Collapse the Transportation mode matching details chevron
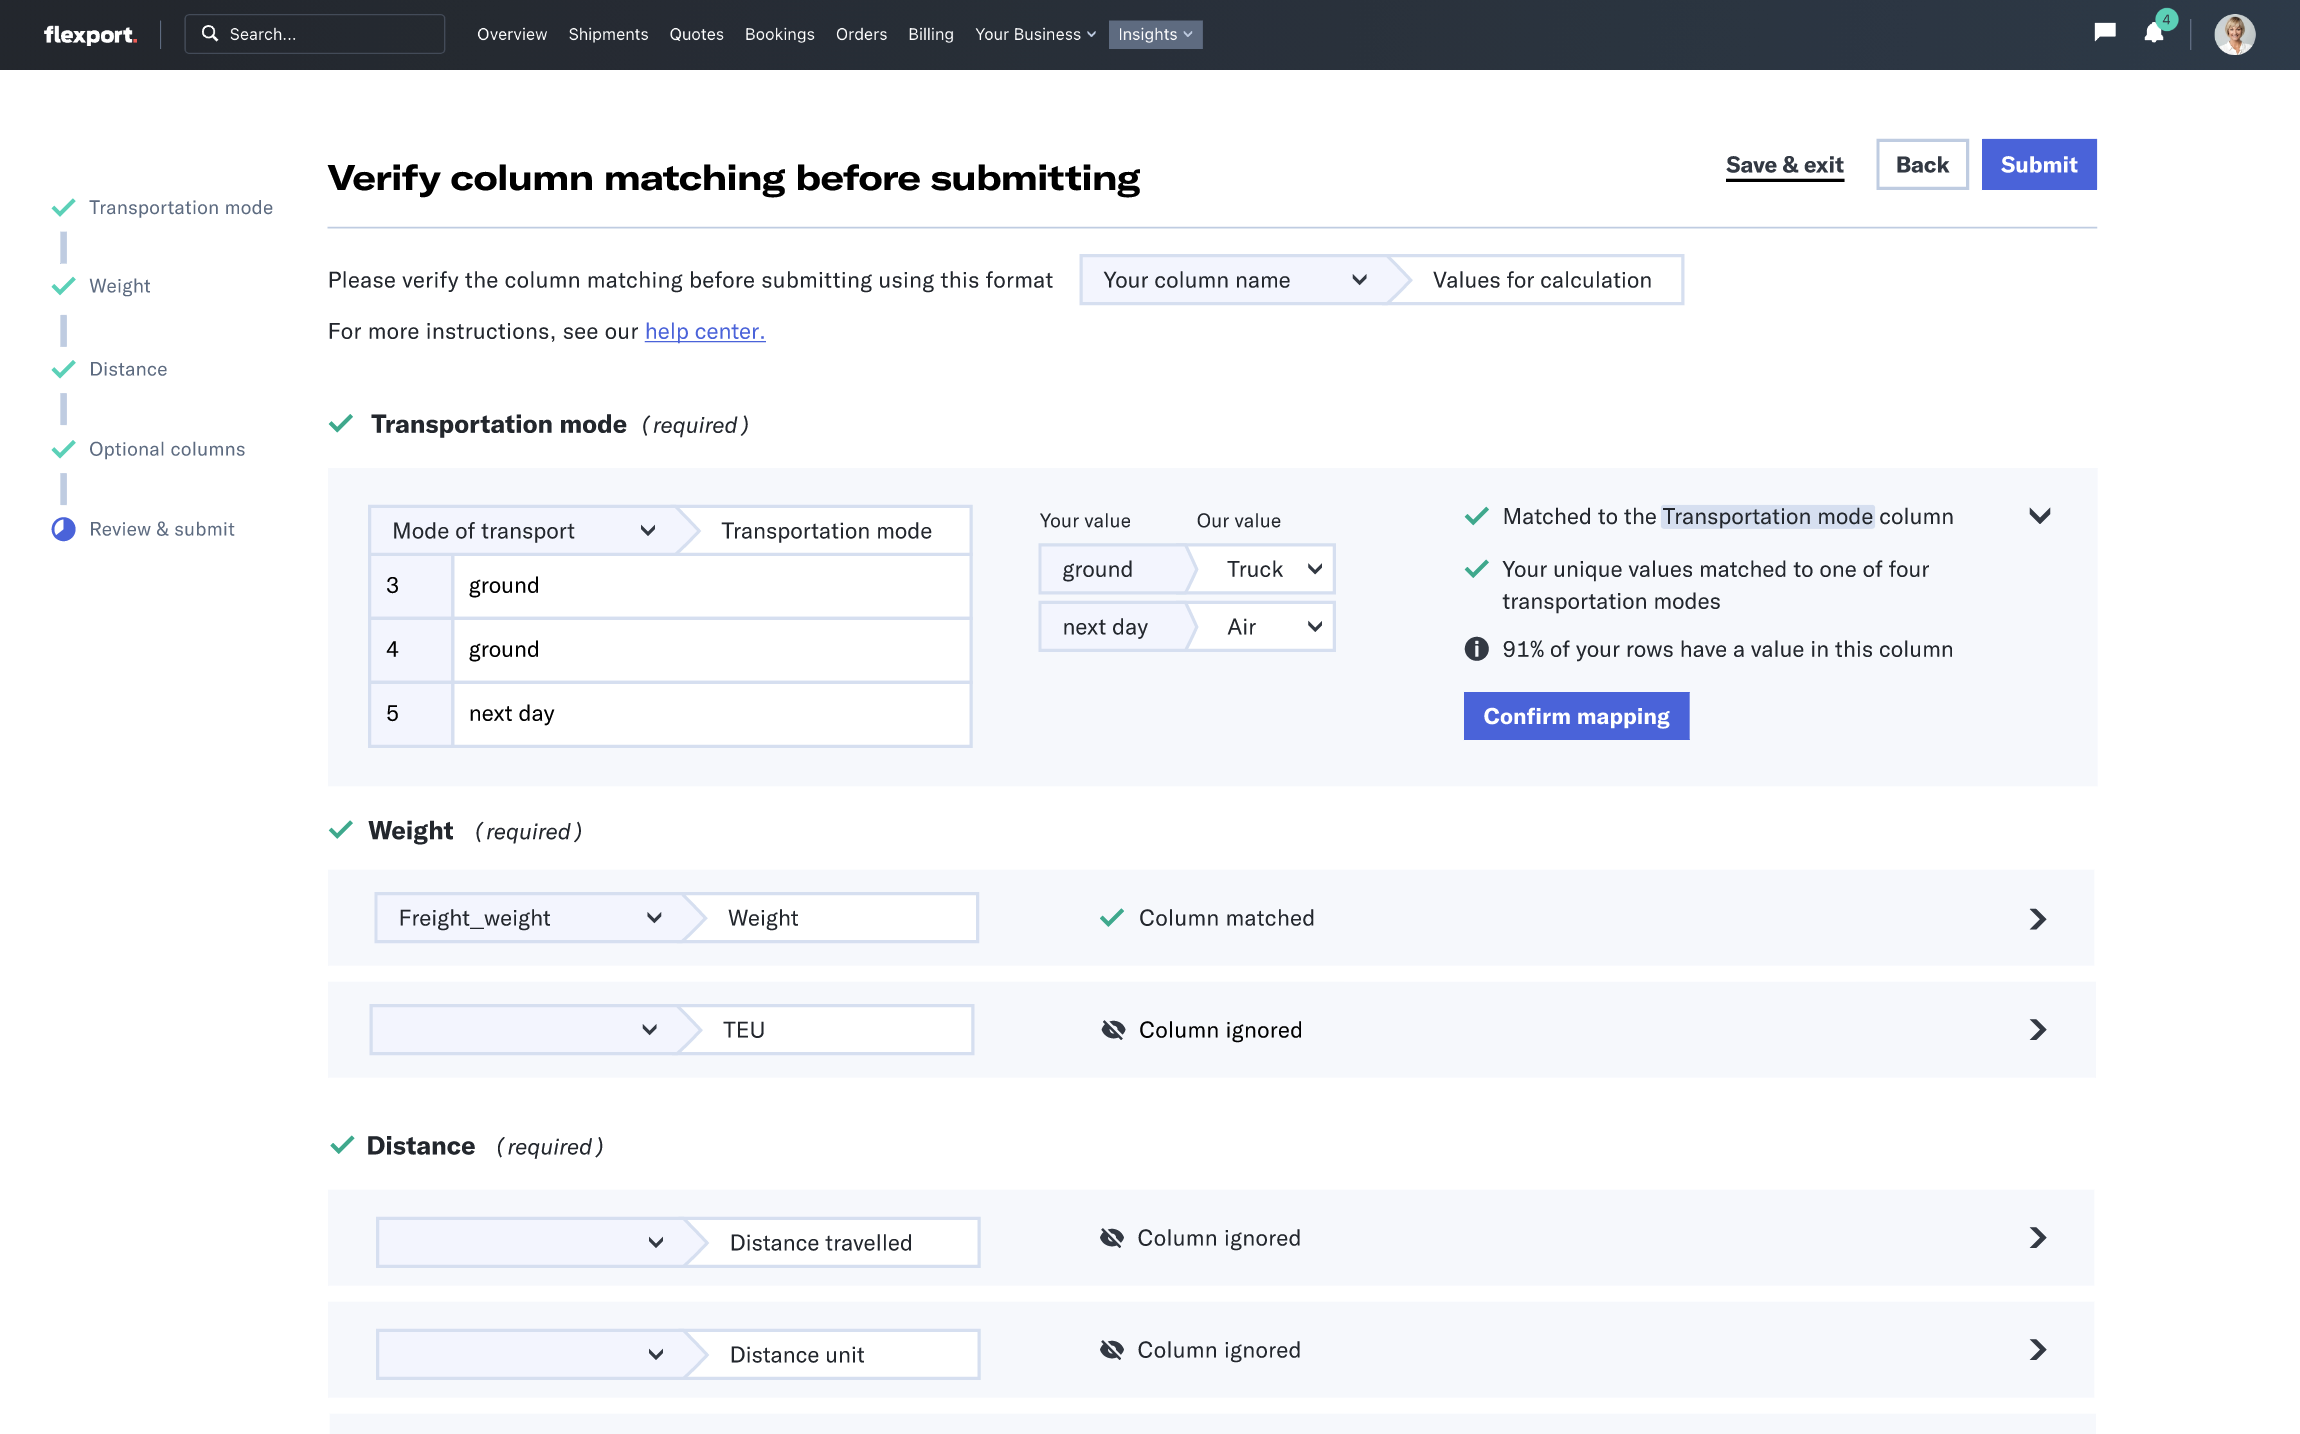This screenshot has height=1434, width=2300. [x=2040, y=516]
